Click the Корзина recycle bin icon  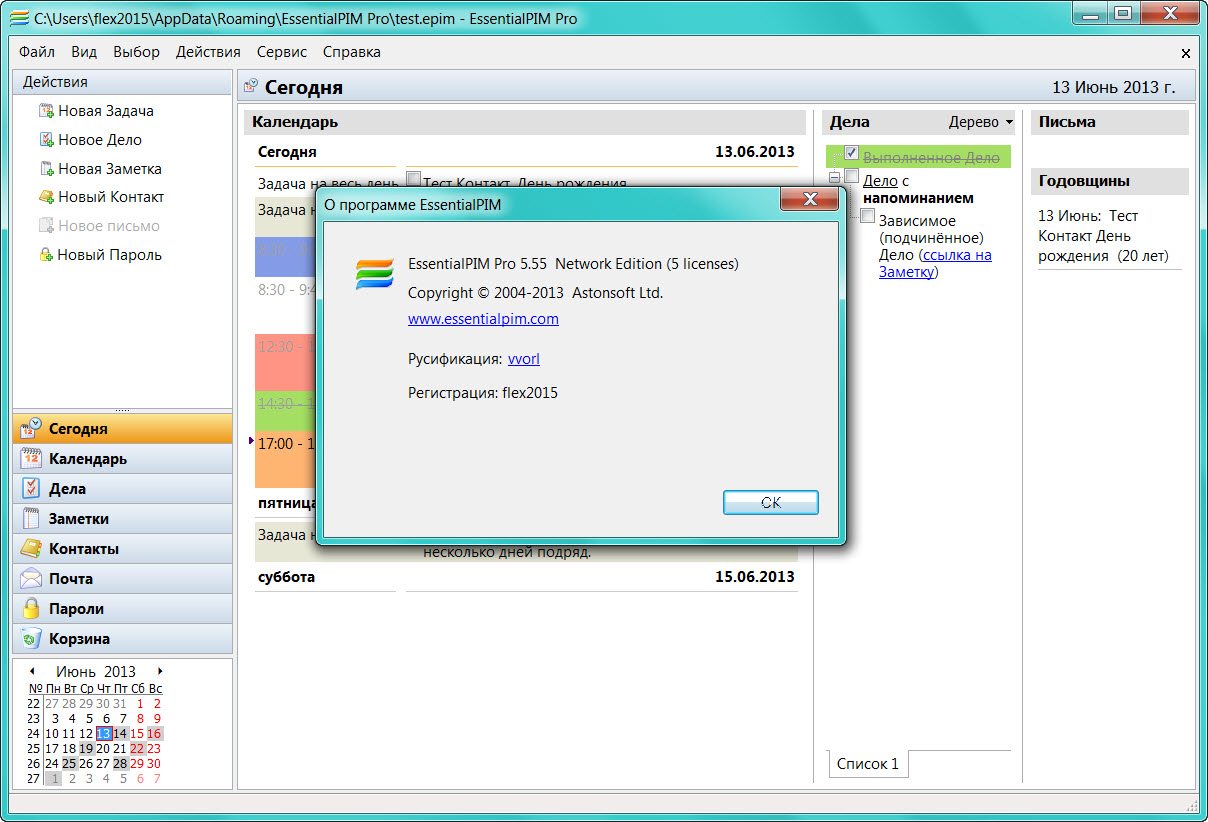31,639
